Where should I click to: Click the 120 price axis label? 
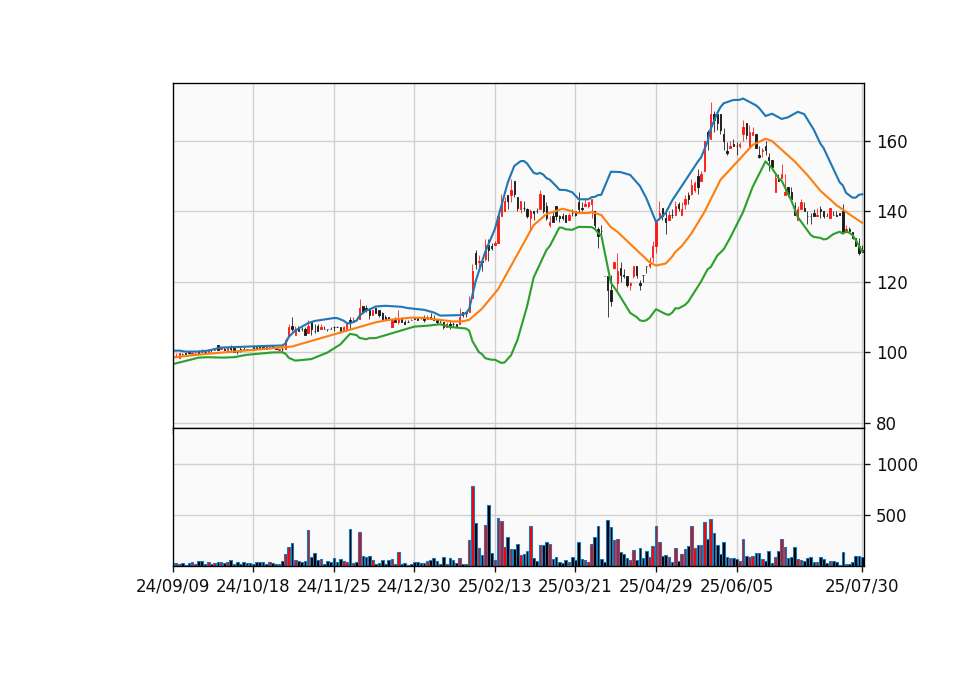coord(891,283)
